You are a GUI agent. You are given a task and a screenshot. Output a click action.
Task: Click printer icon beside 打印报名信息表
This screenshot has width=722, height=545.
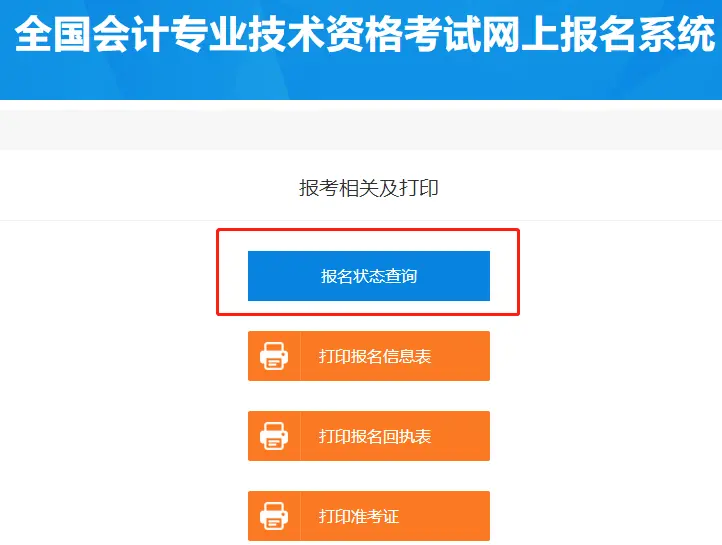coord(274,356)
